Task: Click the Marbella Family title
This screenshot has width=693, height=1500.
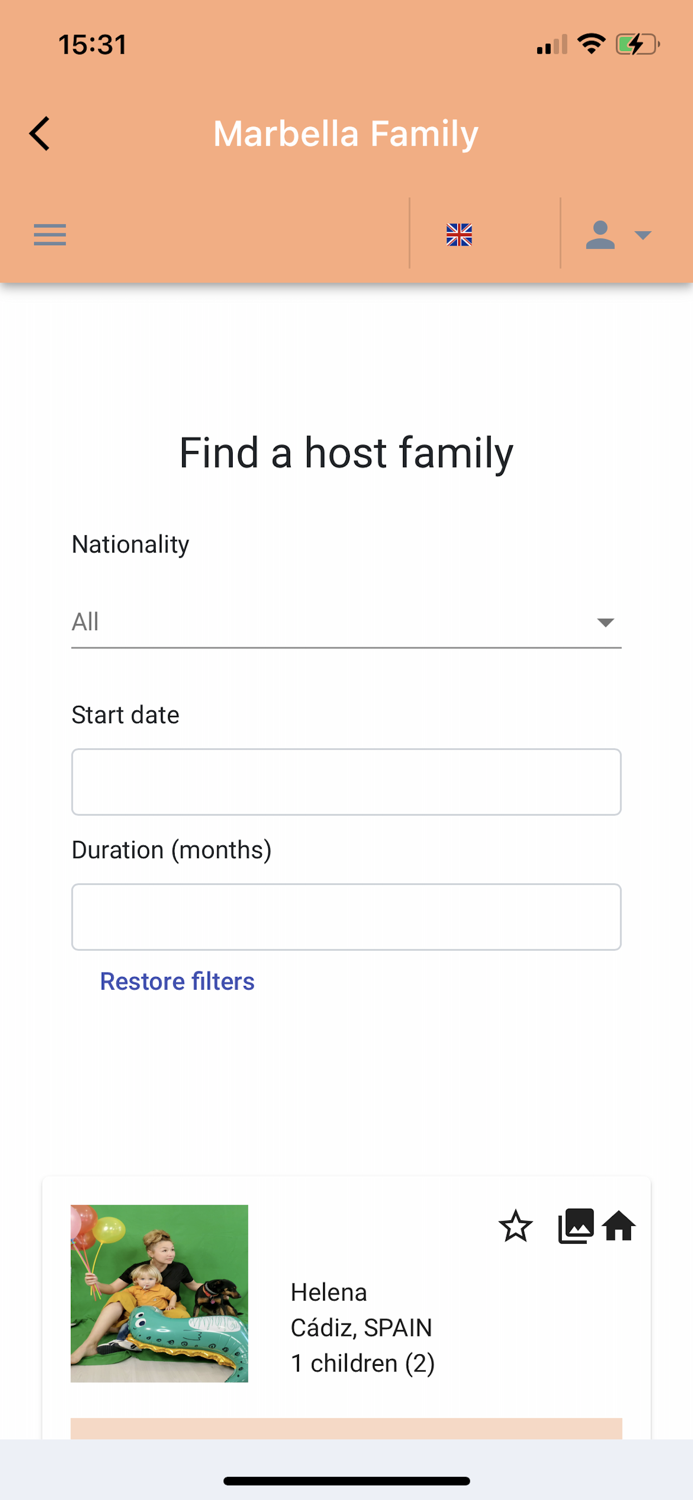Action: pos(346,134)
